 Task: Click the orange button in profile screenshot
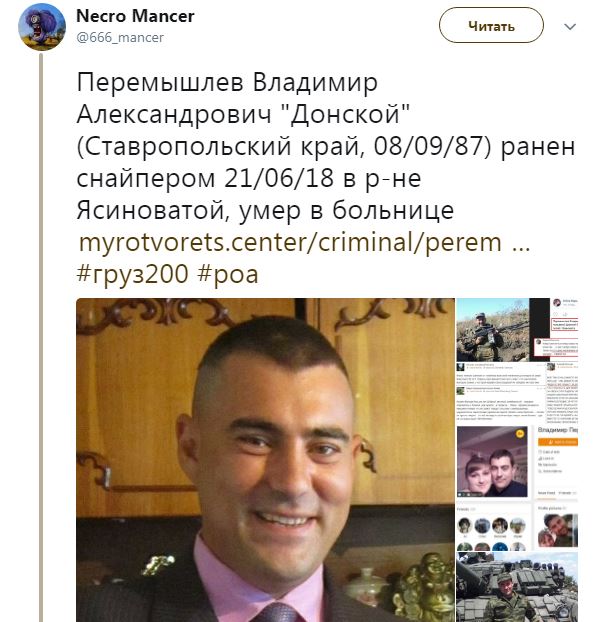558,442
